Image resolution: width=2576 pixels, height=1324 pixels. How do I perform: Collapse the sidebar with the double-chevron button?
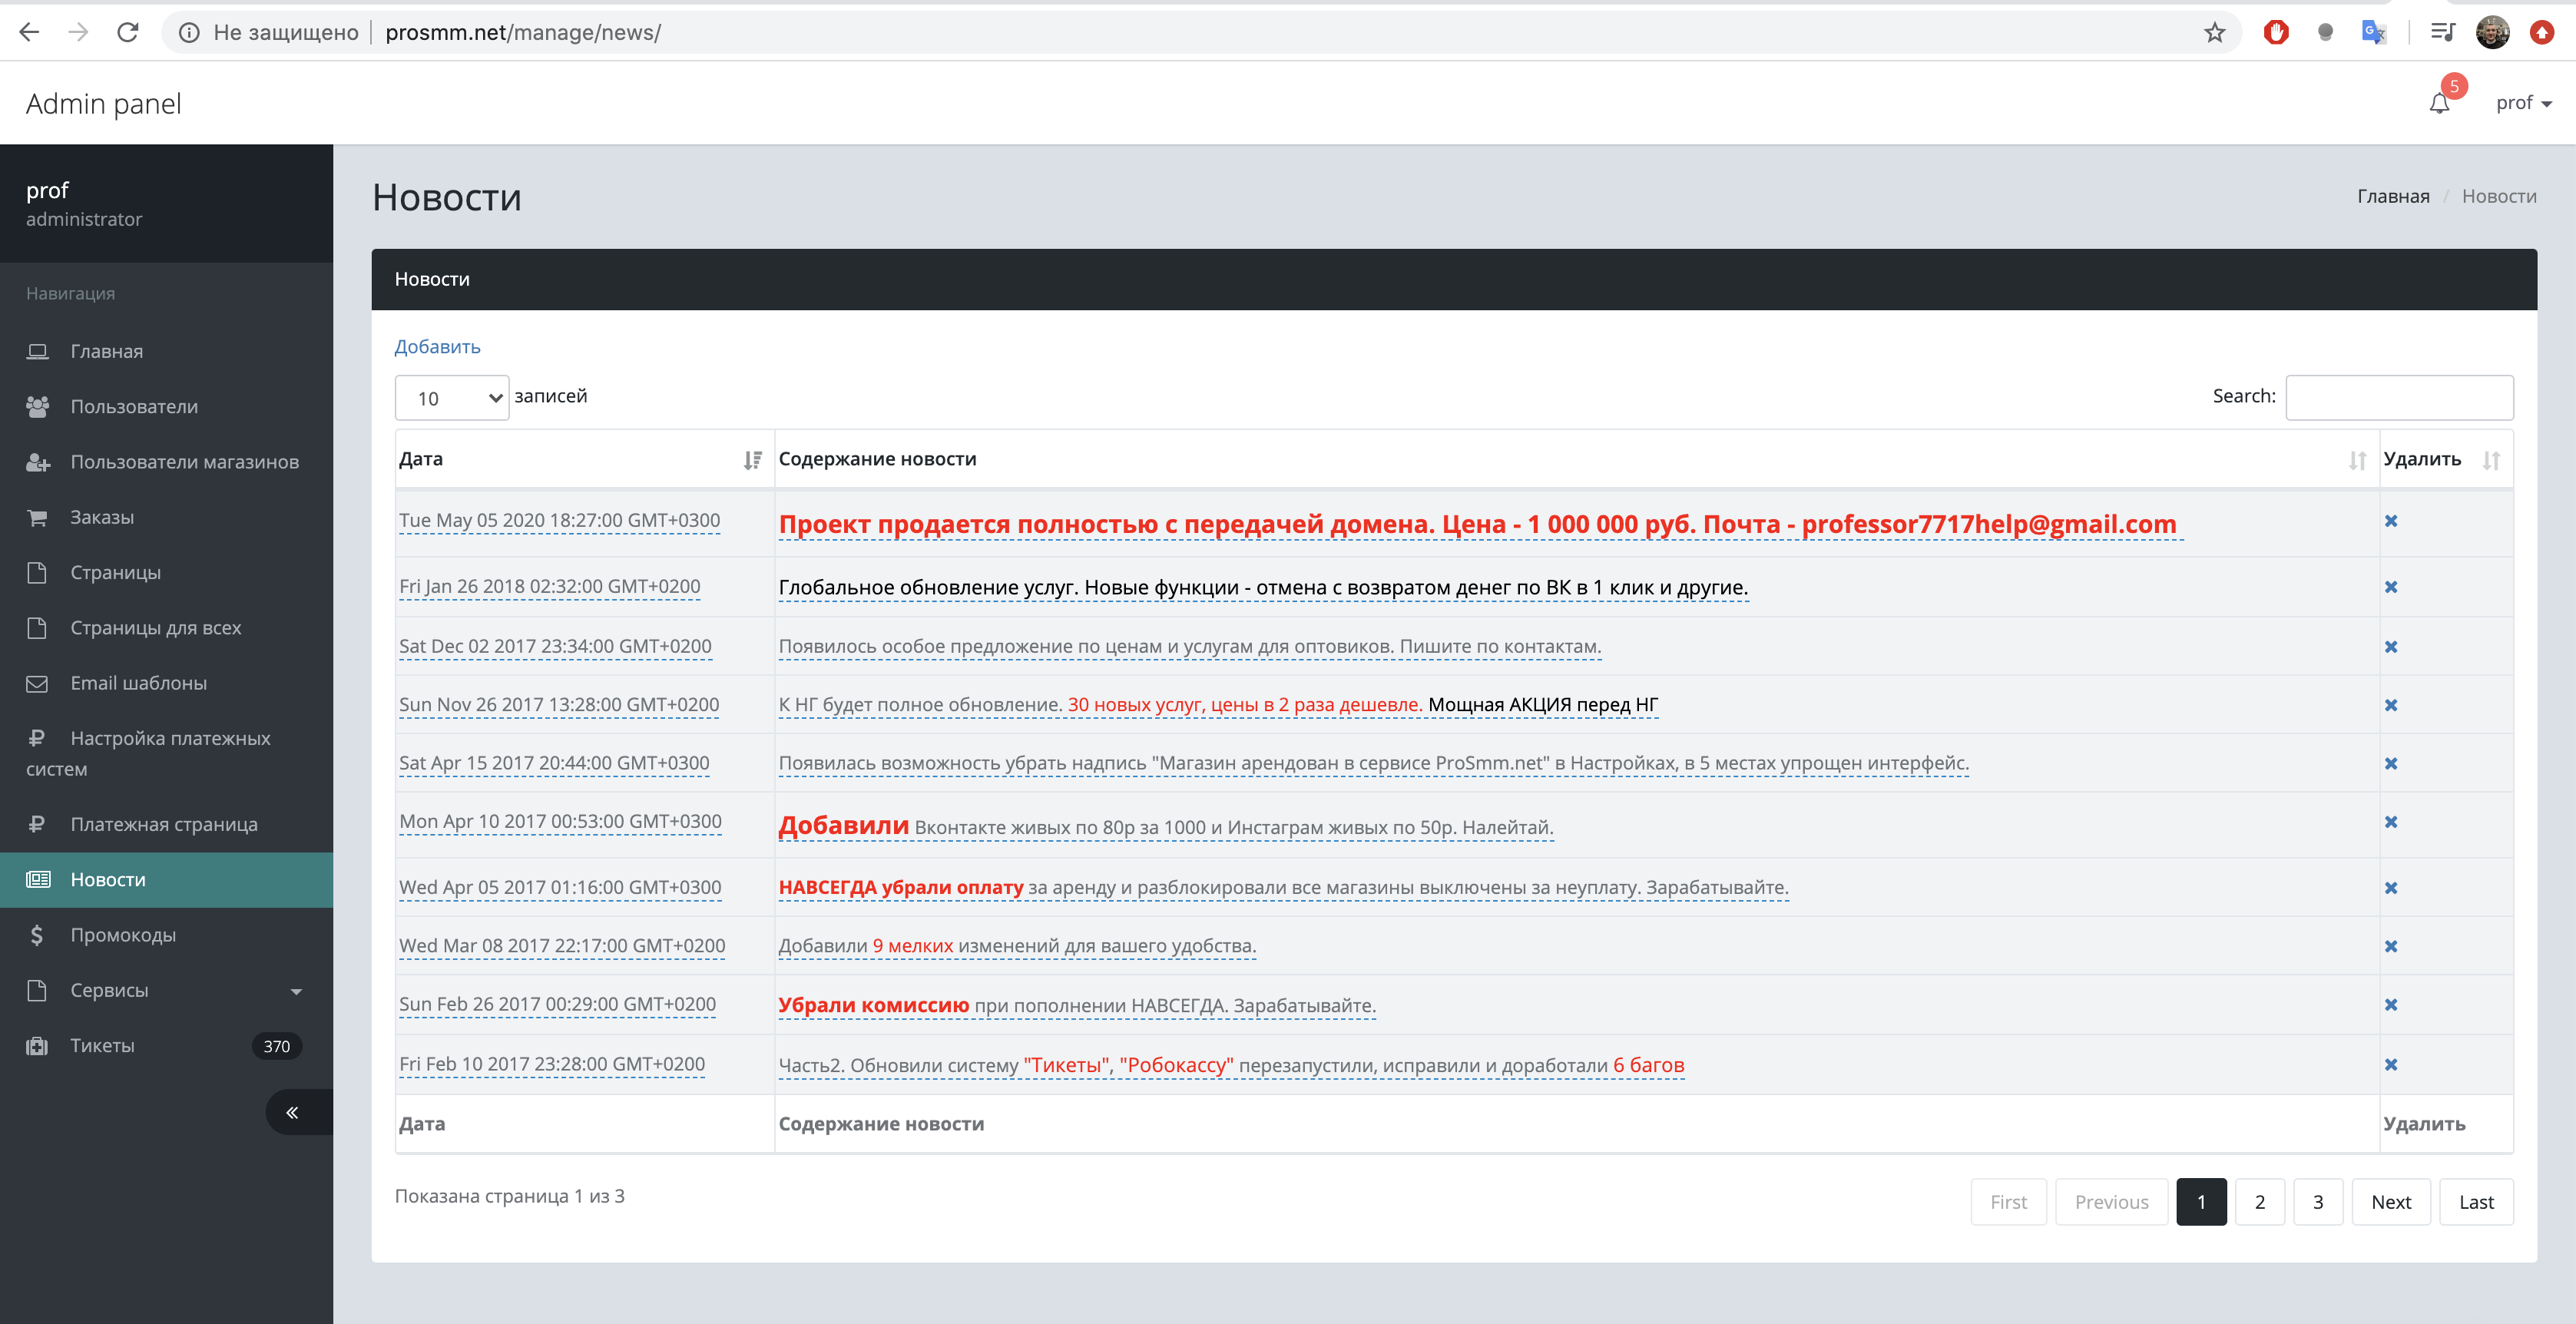point(292,1112)
